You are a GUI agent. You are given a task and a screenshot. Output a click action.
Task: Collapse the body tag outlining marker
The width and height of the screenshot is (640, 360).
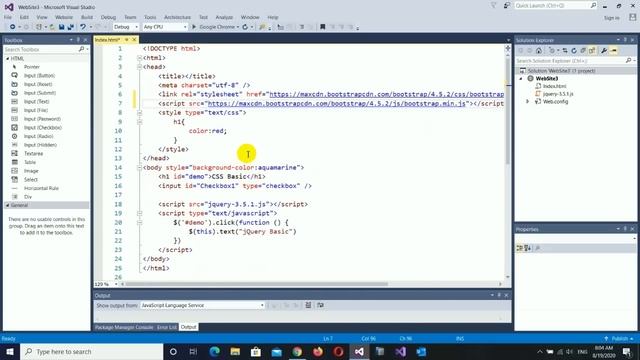pos(140,167)
